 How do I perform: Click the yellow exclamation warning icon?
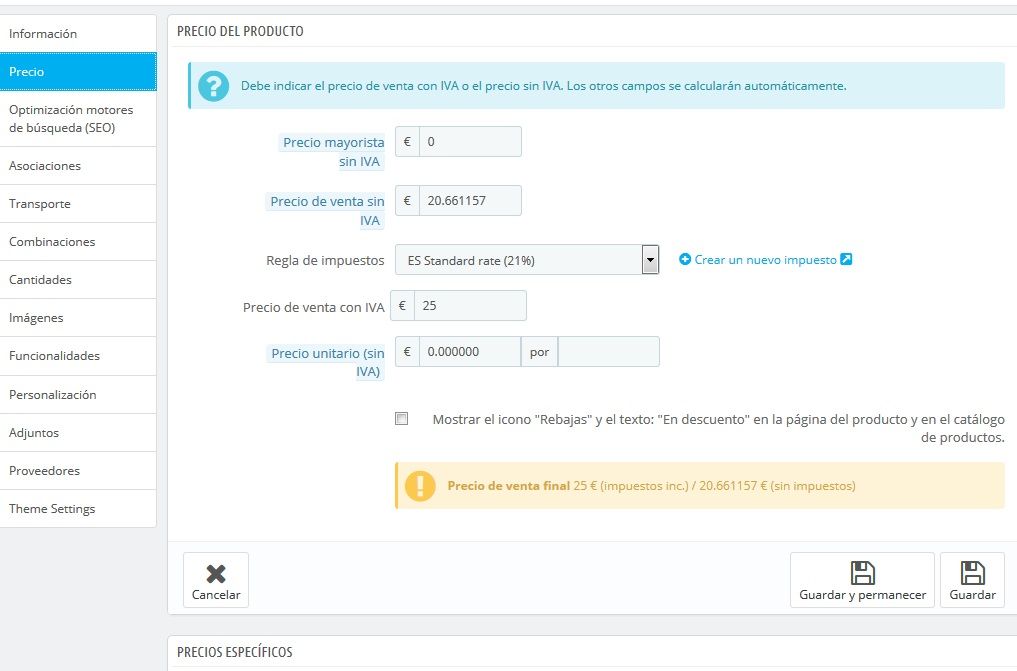(420, 486)
